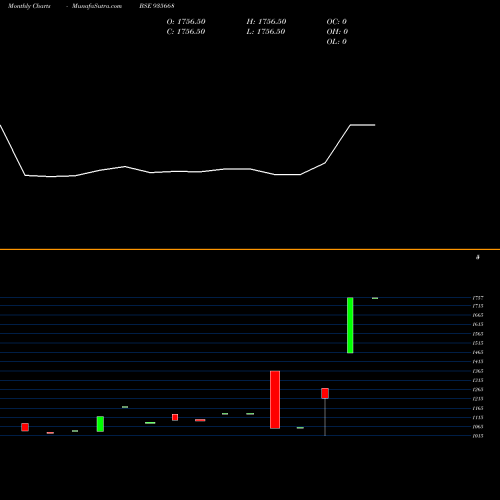
Task: Click the 'Monthly Charts' title text
Action: click(x=29, y=6)
